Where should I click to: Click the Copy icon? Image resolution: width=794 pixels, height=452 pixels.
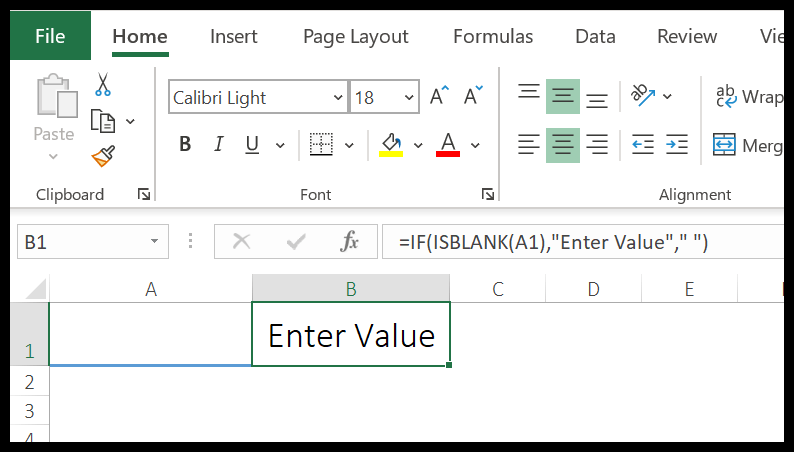(x=103, y=121)
